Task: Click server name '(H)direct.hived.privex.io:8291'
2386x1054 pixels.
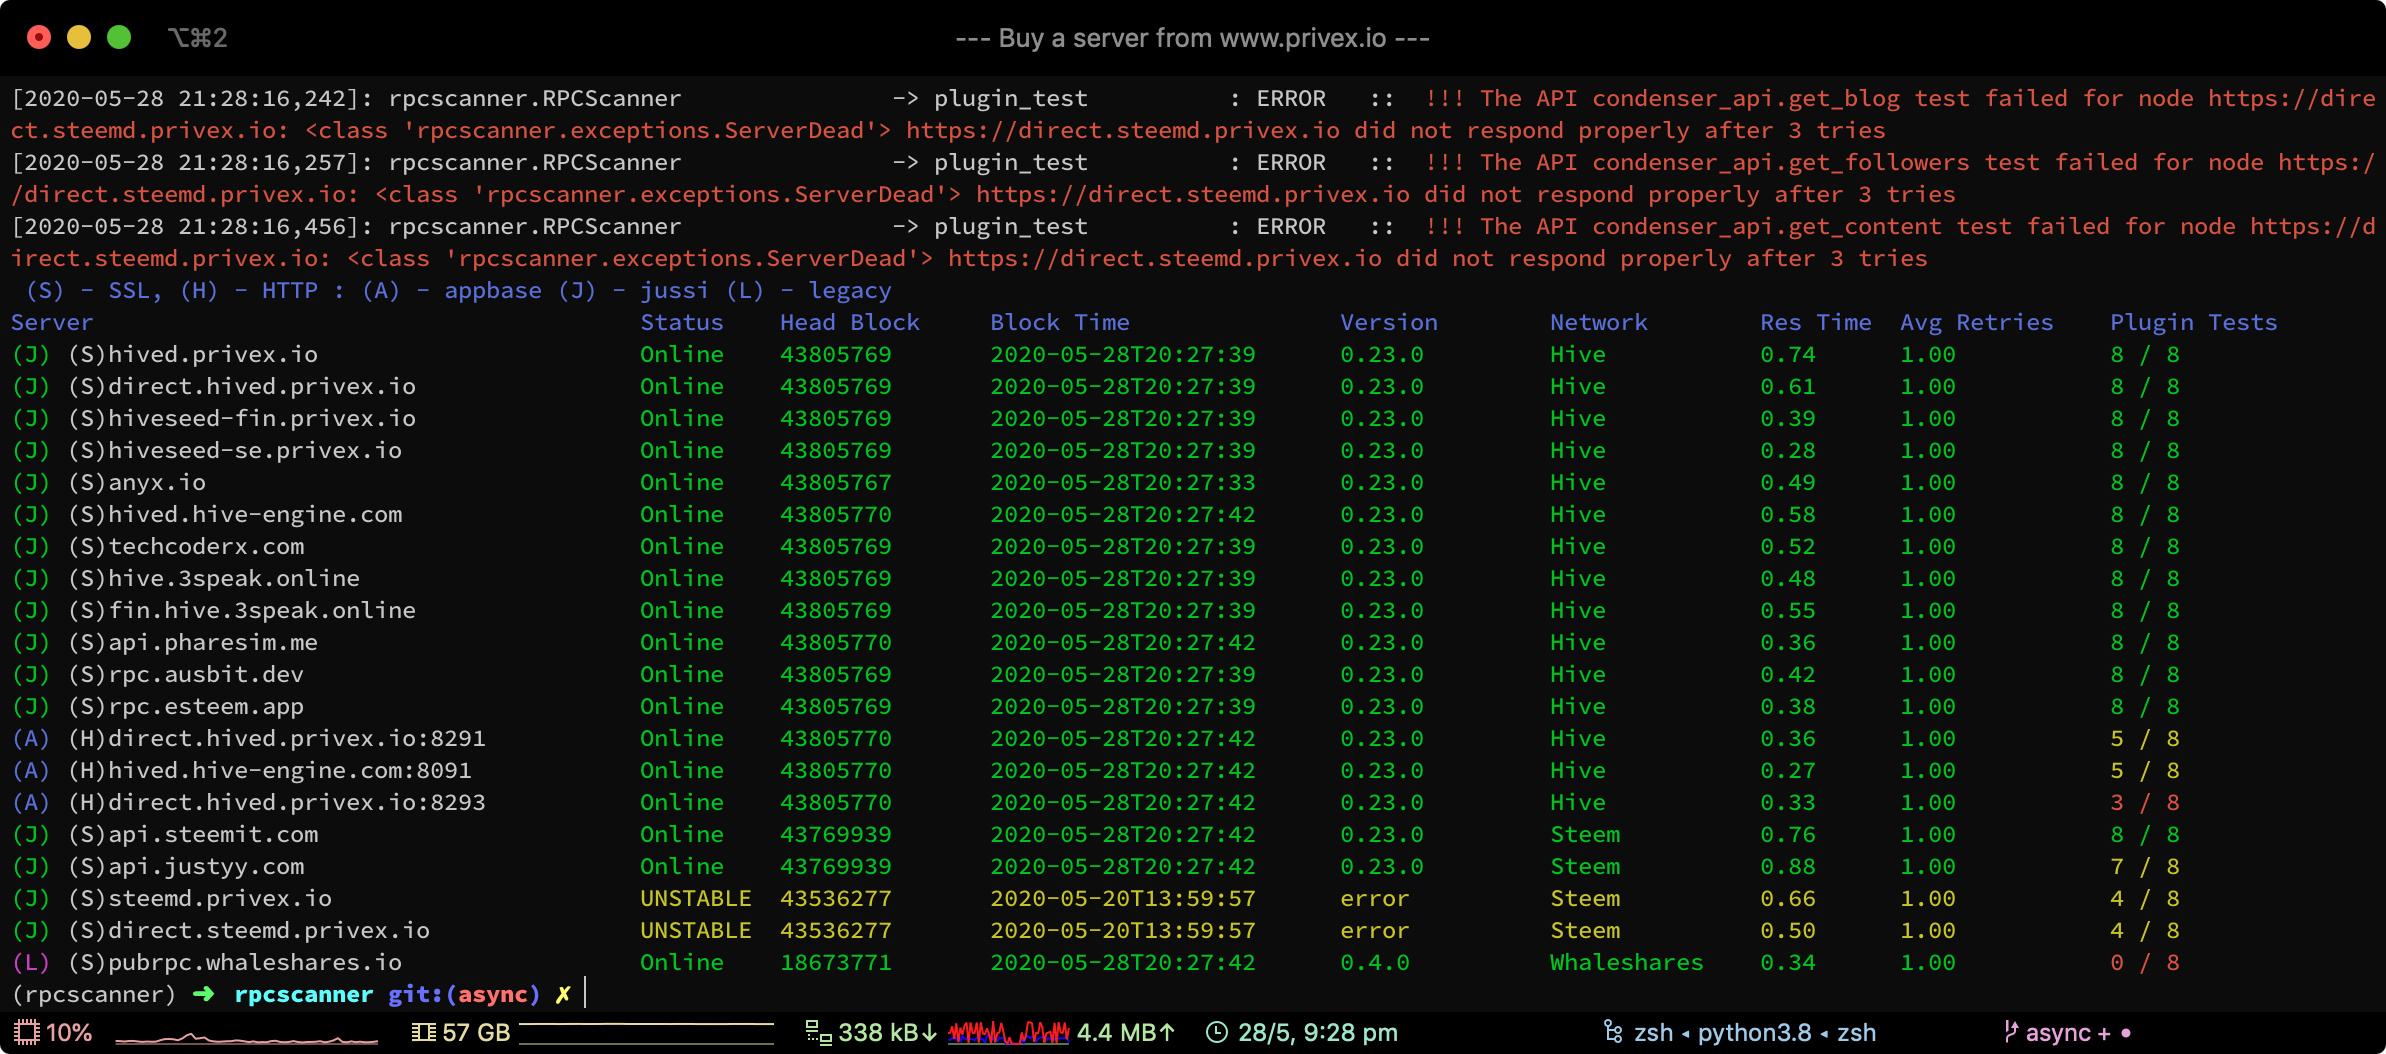Action: pyautogui.click(x=277, y=738)
